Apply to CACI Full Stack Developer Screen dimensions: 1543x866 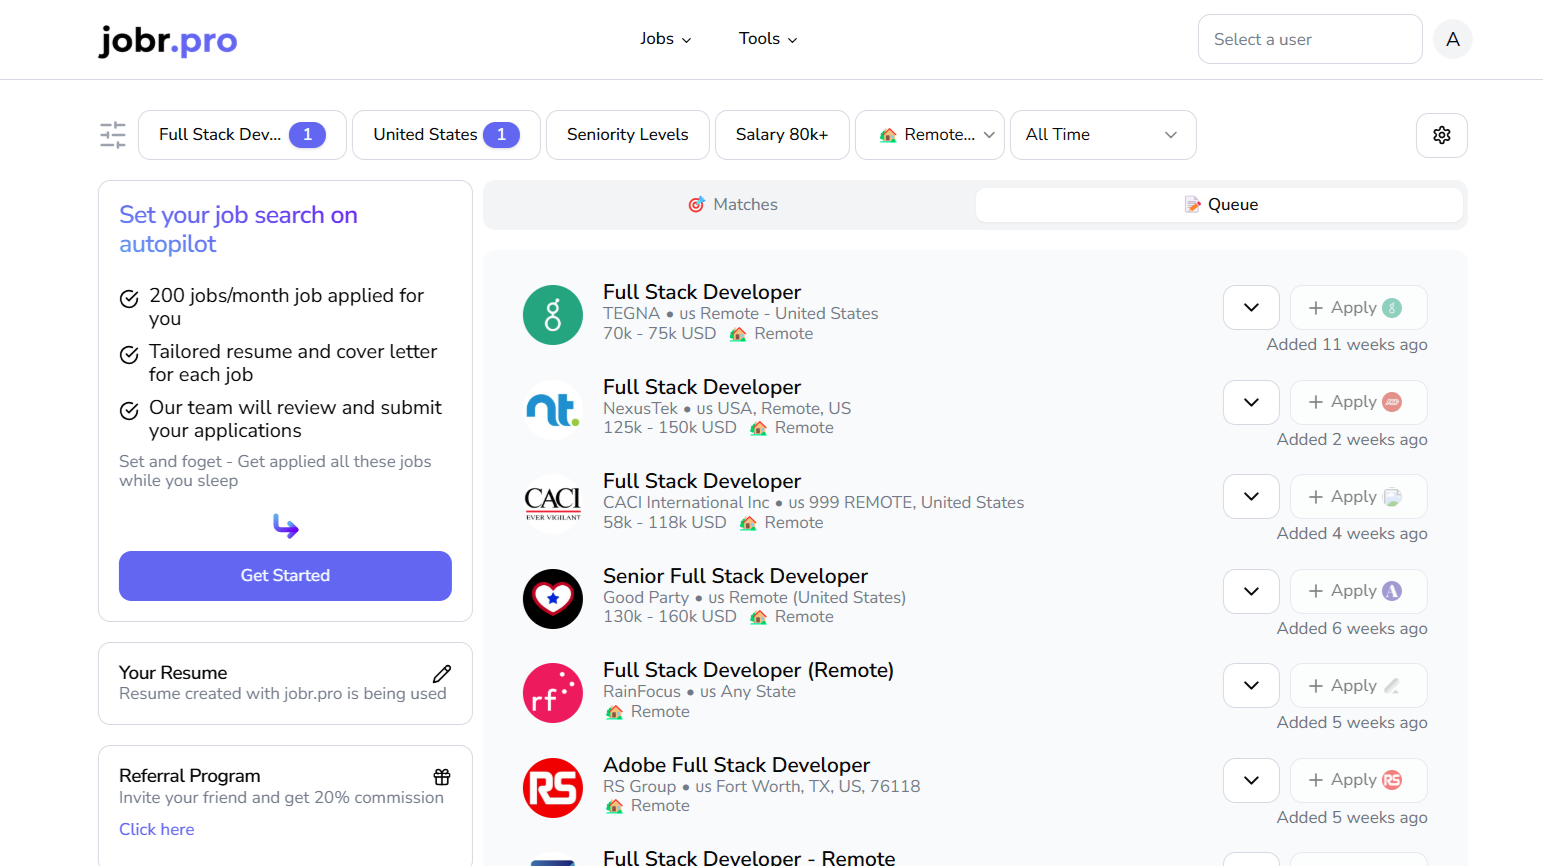click(x=1358, y=496)
